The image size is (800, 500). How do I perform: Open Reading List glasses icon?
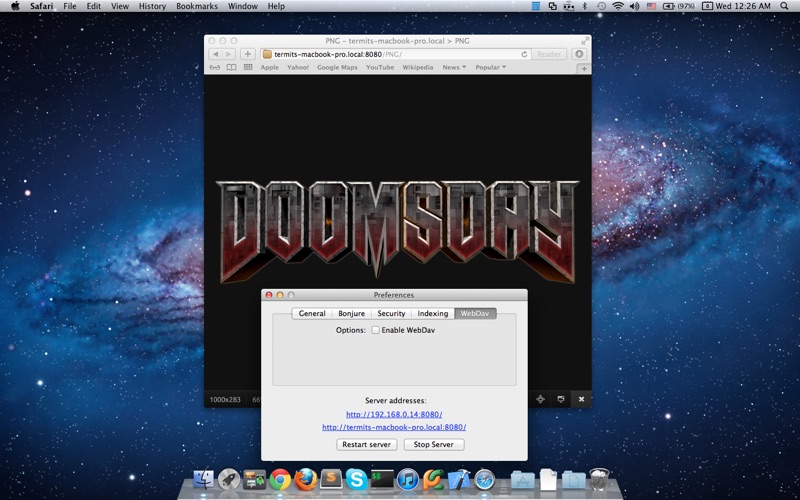coord(215,67)
